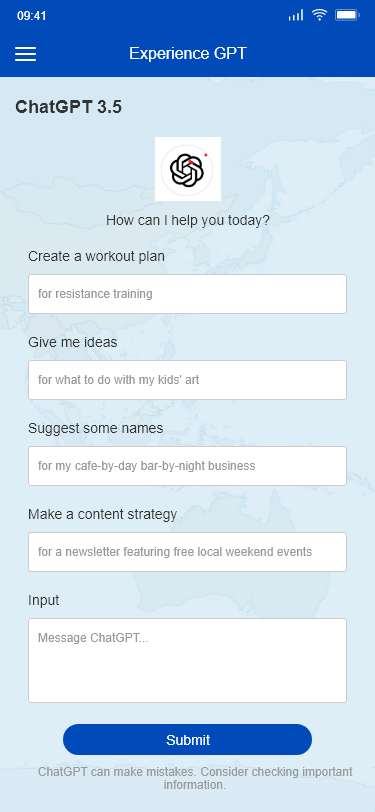Click the Submit button
375x812 pixels.
coord(188,740)
